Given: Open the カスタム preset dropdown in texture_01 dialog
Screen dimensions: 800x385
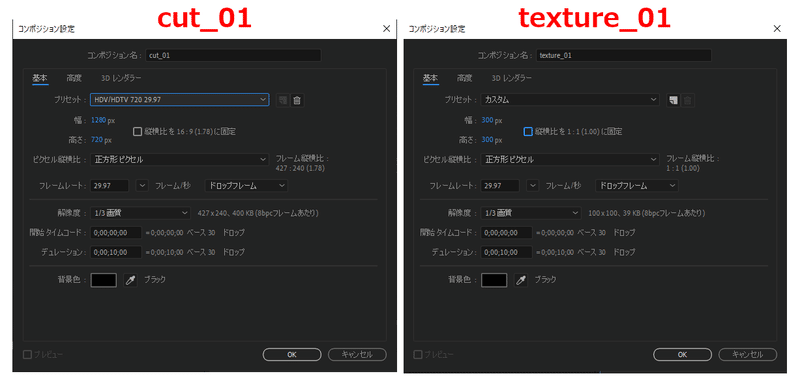Looking at the screenshot, I should click(570, 100).
